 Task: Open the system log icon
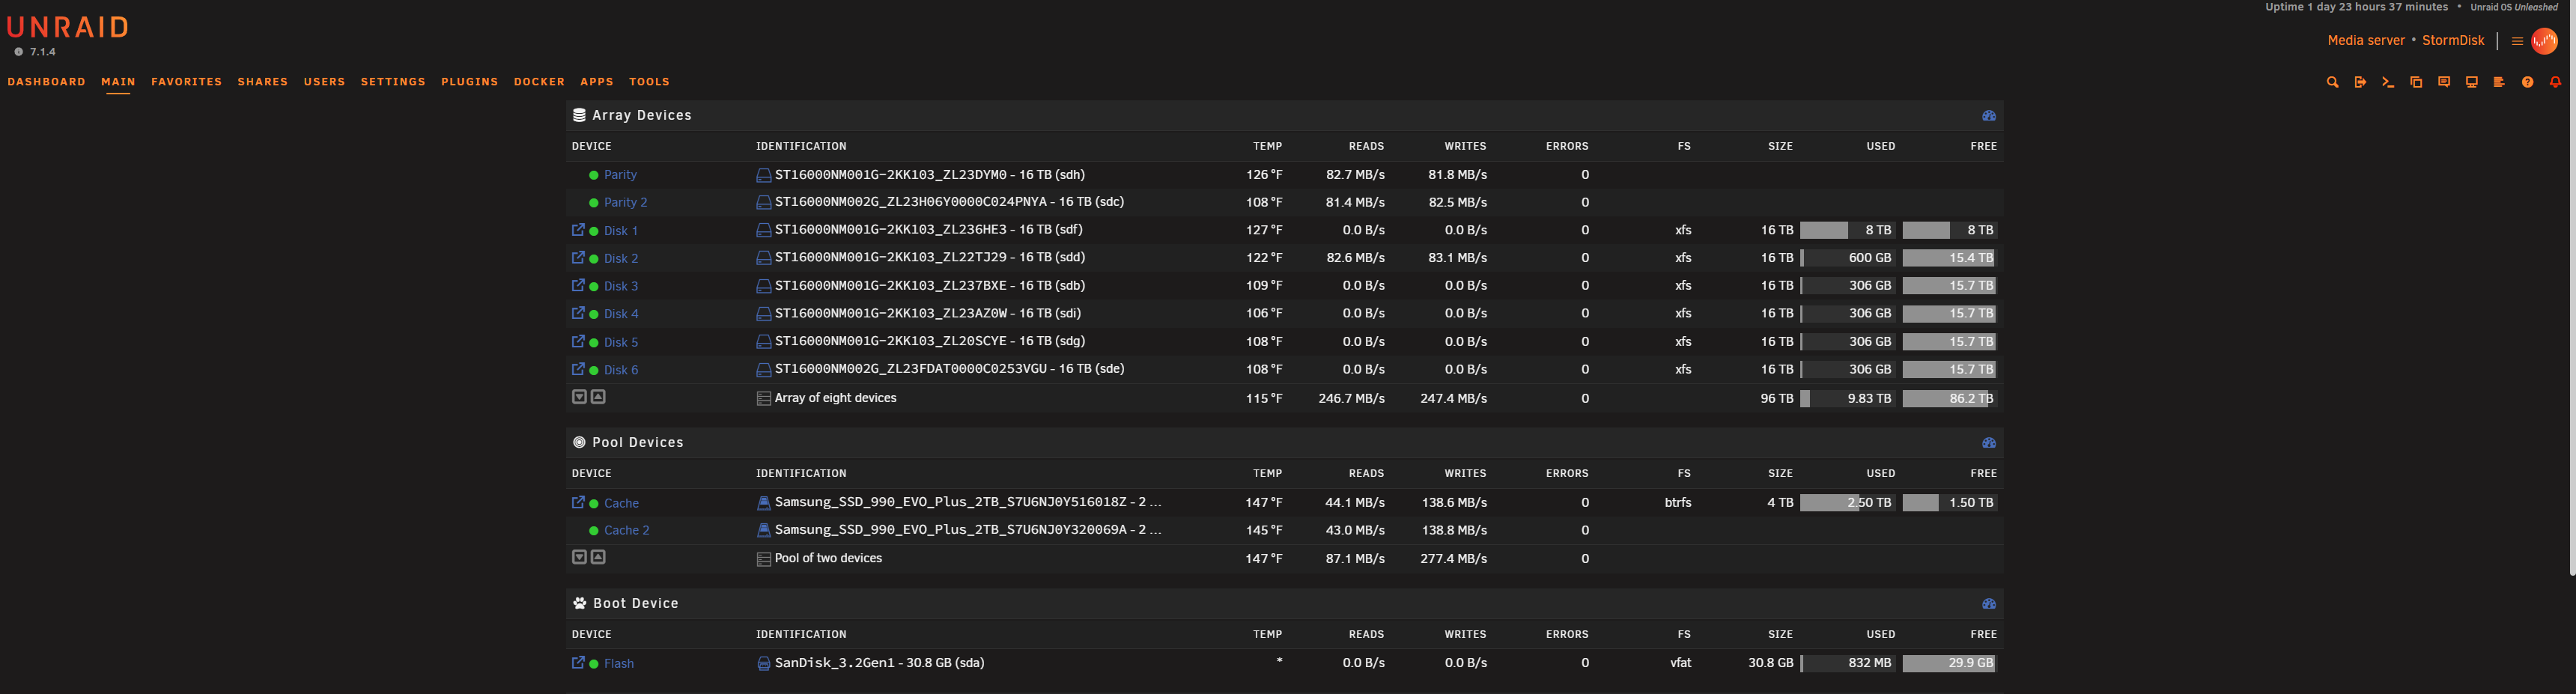tap(2499, 83)
